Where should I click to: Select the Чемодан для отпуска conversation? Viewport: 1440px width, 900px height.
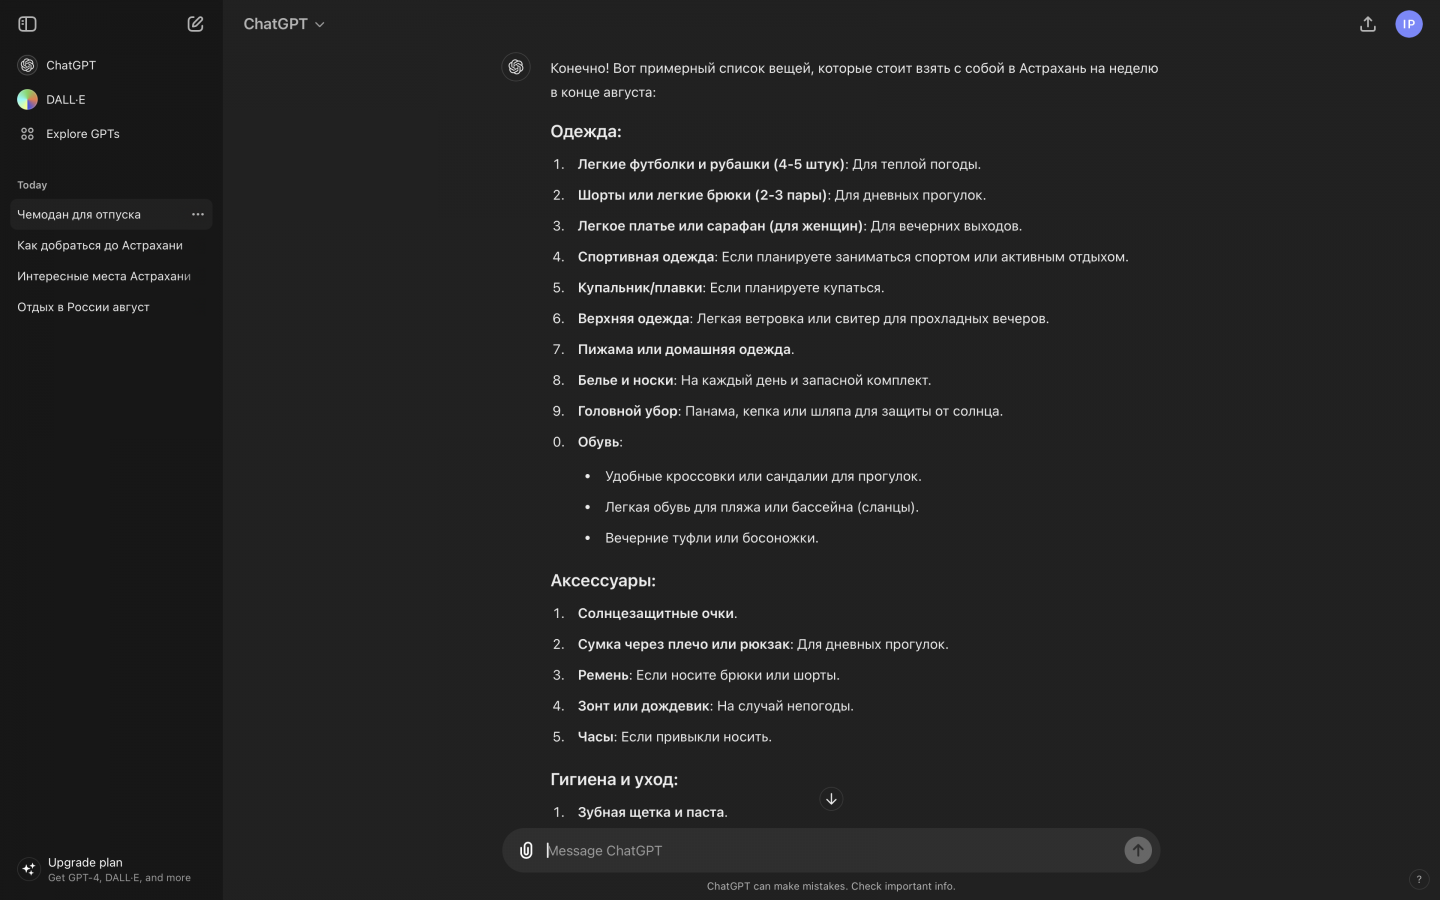pyautogui.click(x=79, y=214)
